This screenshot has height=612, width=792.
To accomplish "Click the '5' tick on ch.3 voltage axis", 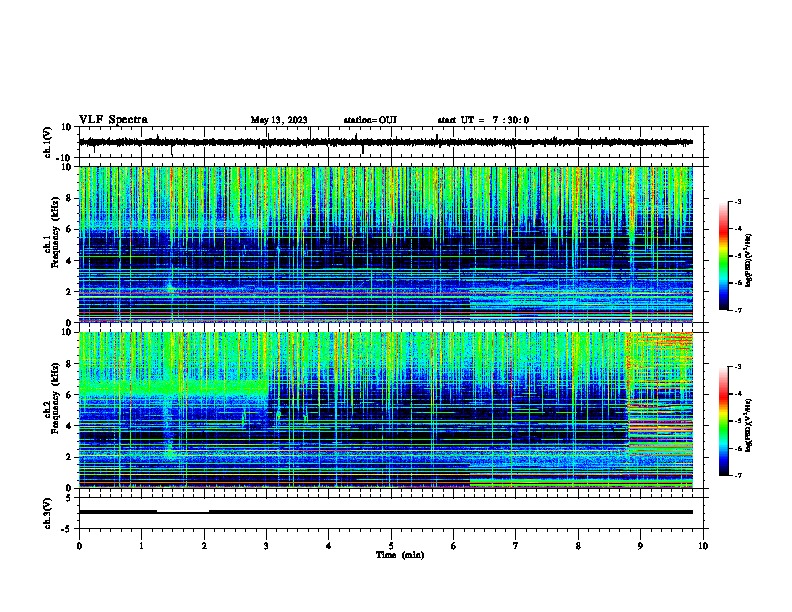I will pos(69,498).
